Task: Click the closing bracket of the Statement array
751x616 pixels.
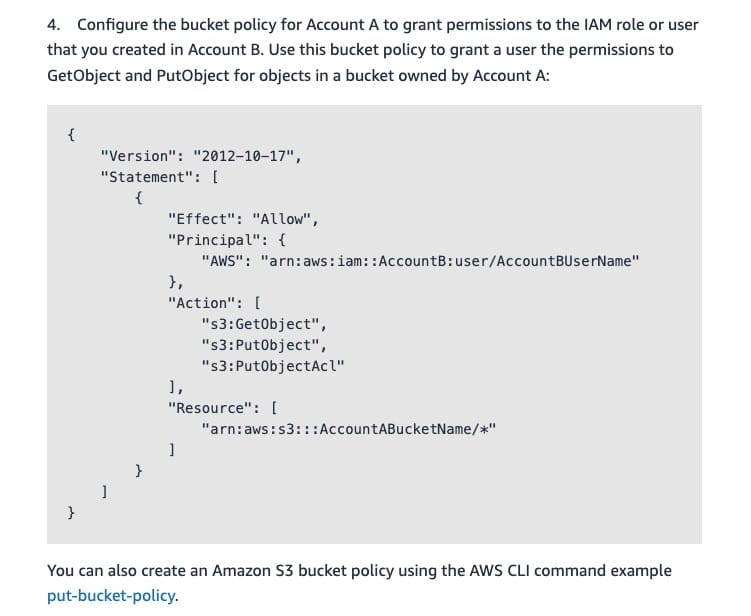Action: click(x=104, y=492)
